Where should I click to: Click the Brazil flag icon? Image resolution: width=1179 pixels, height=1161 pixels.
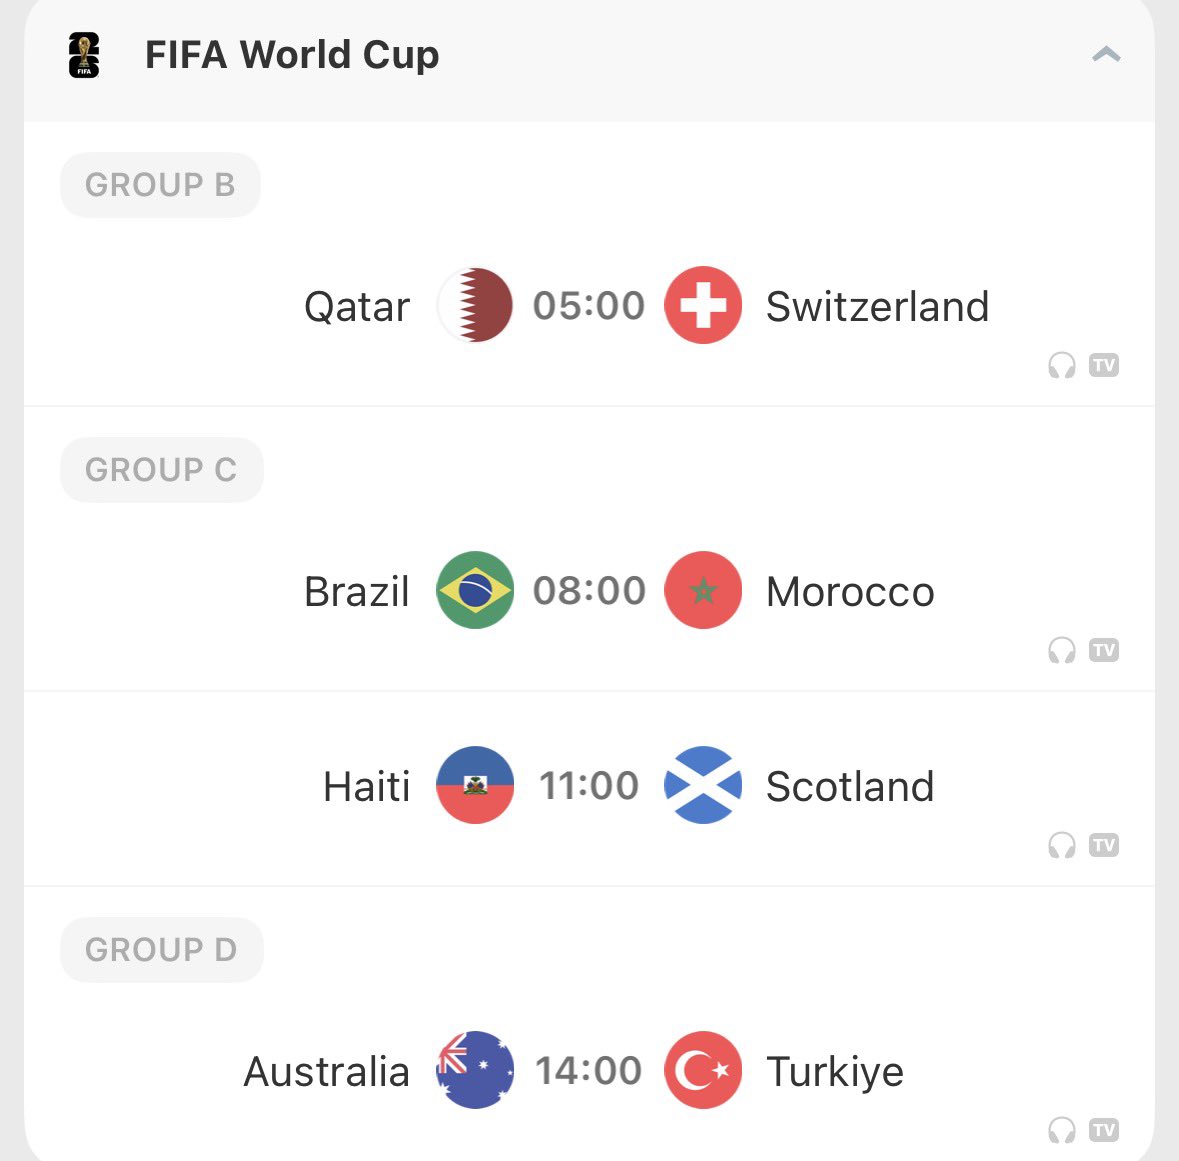(x=475, y=590)
